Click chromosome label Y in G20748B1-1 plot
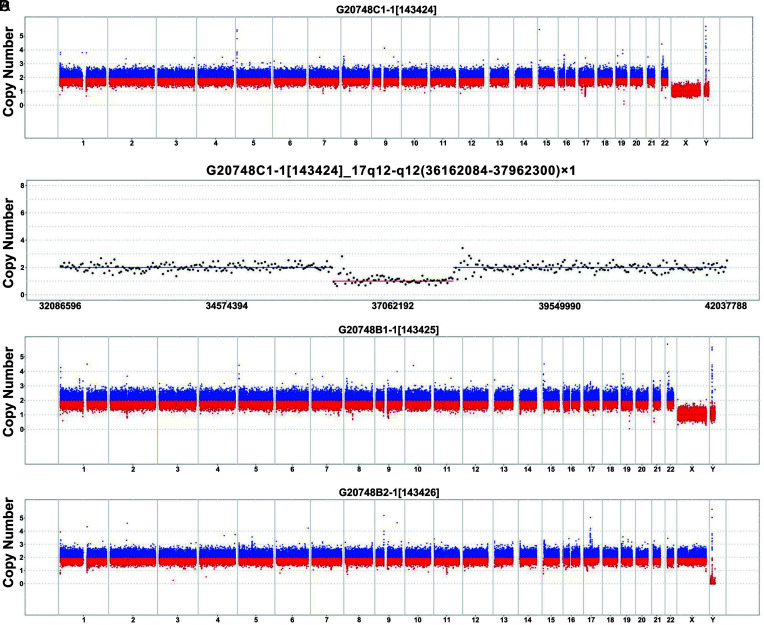 tap(713, 469)
